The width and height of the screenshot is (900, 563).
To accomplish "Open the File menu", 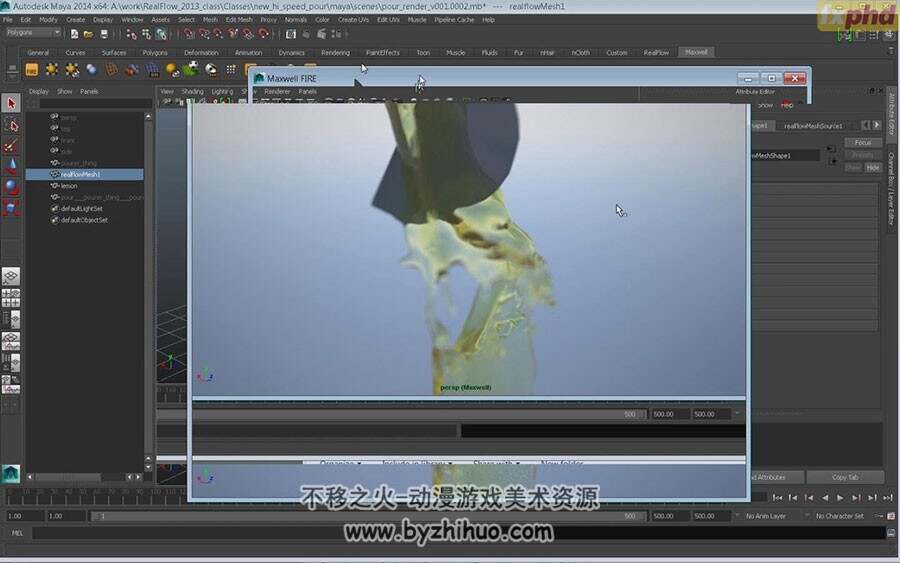I will tap(8, 20).
